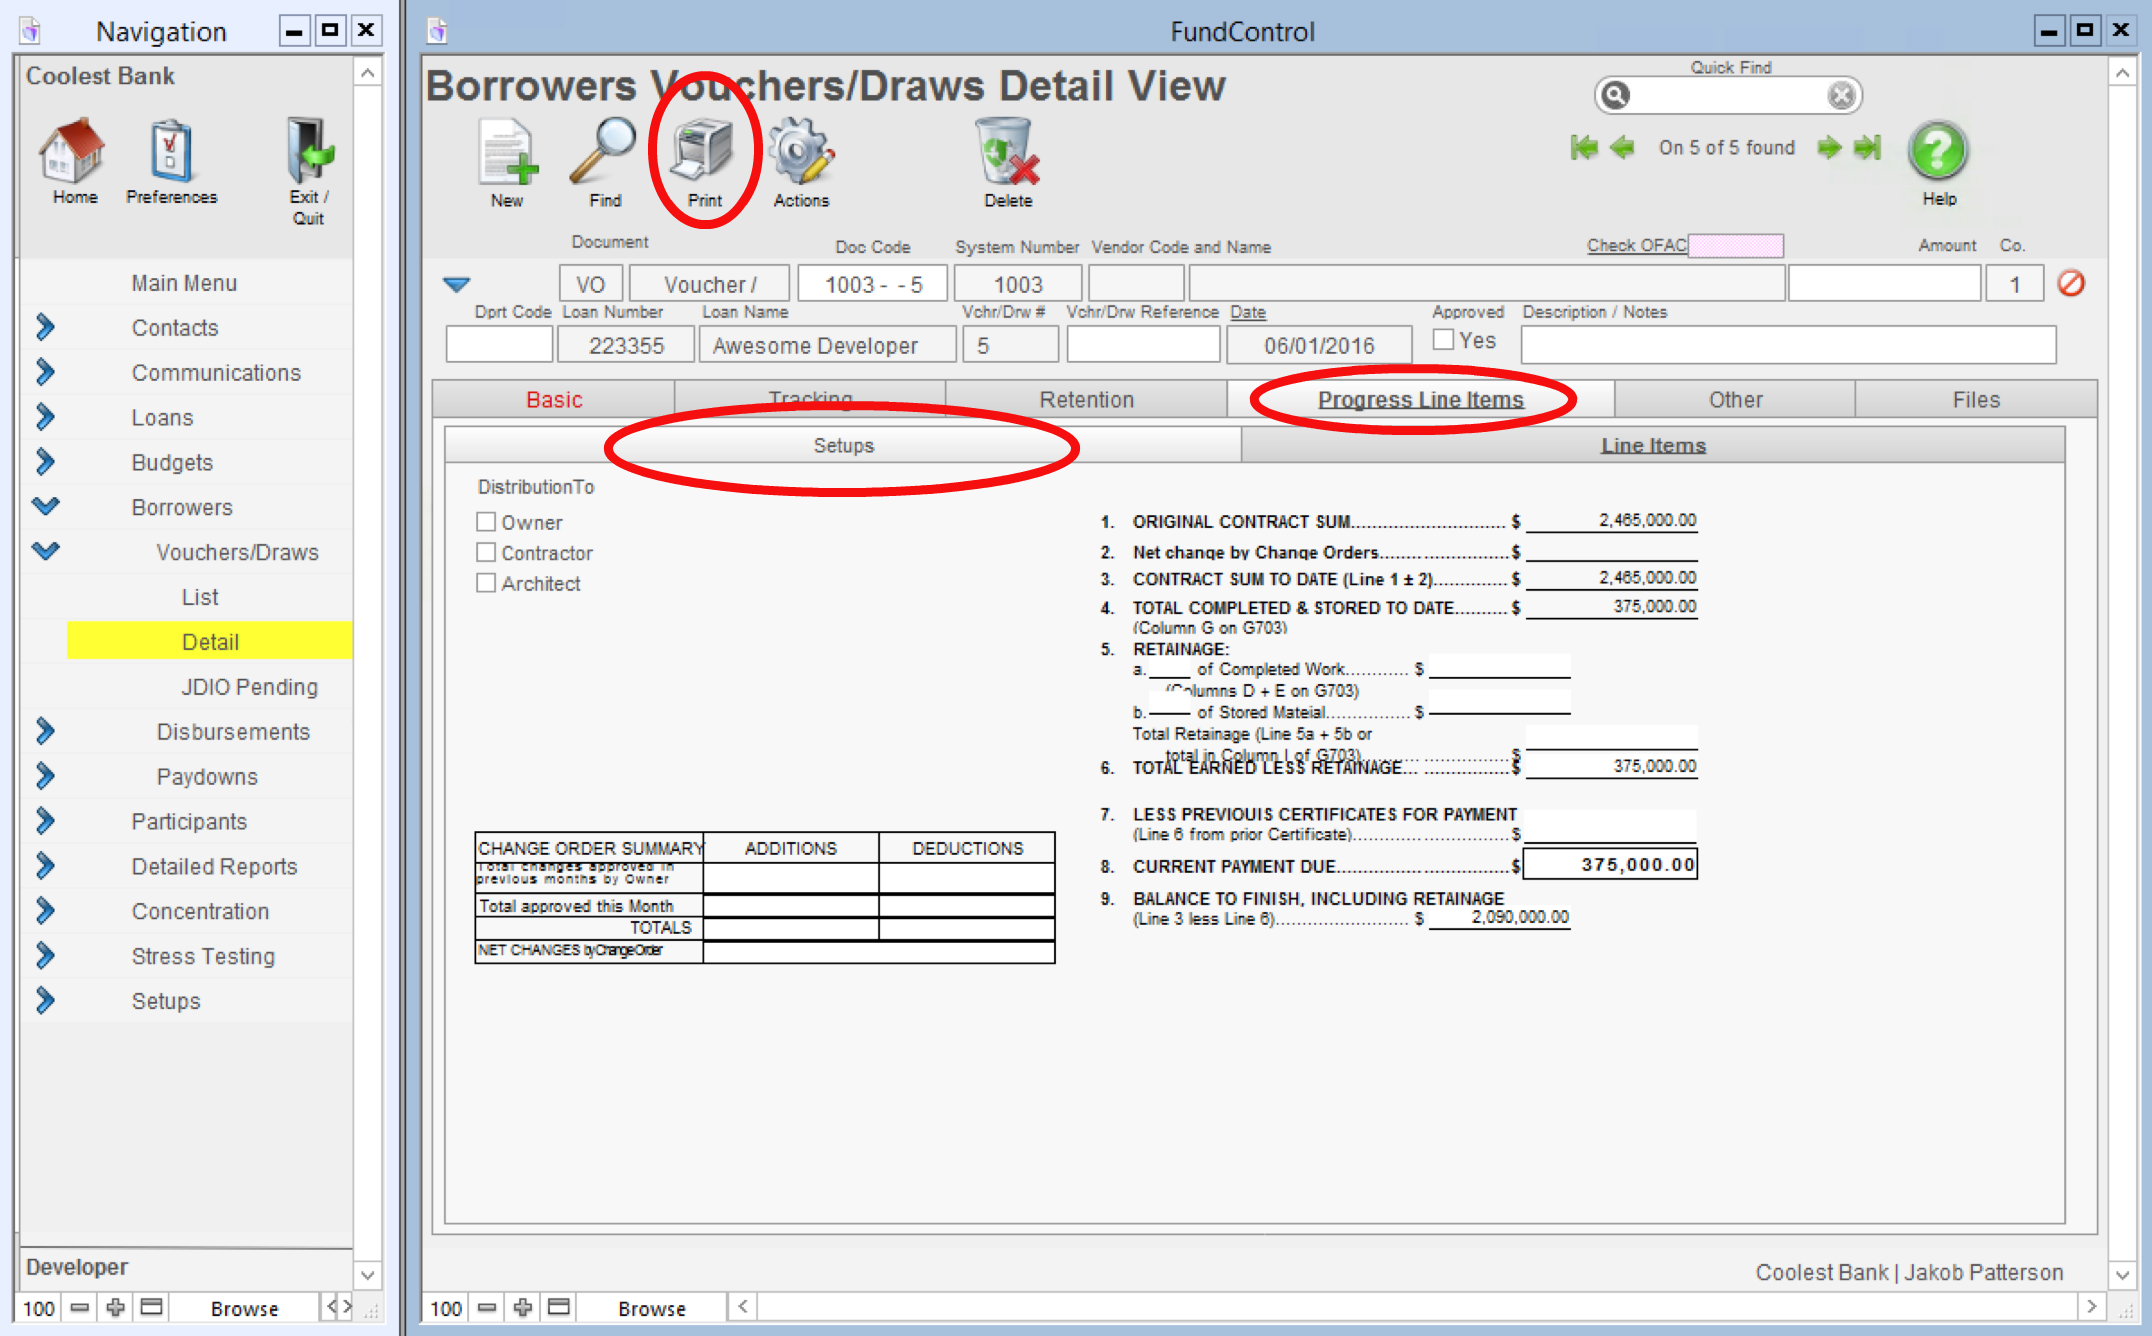The image size is (2152, 1336).
Task: Select the Setups sub-tab
Action: pos(843,445)
